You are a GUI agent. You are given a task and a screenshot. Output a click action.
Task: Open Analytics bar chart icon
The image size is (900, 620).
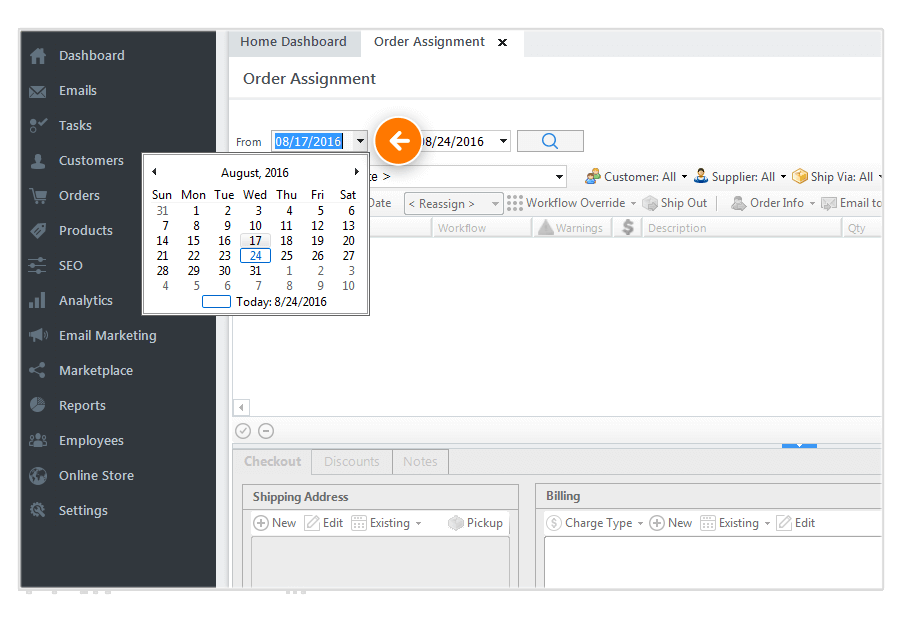[38, 300]
